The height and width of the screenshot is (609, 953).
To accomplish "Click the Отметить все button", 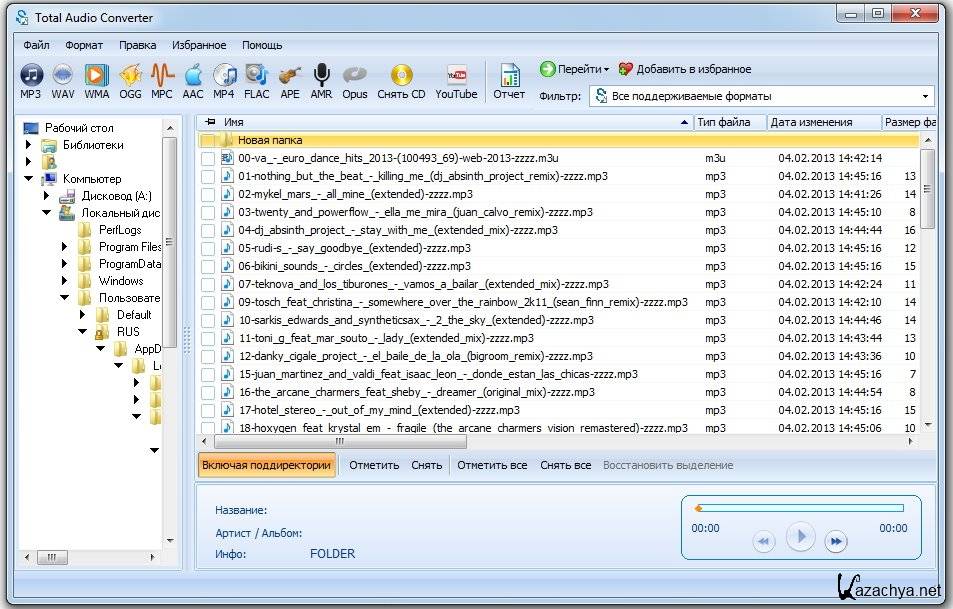I will pyautogui.click(x=491, y=465).
